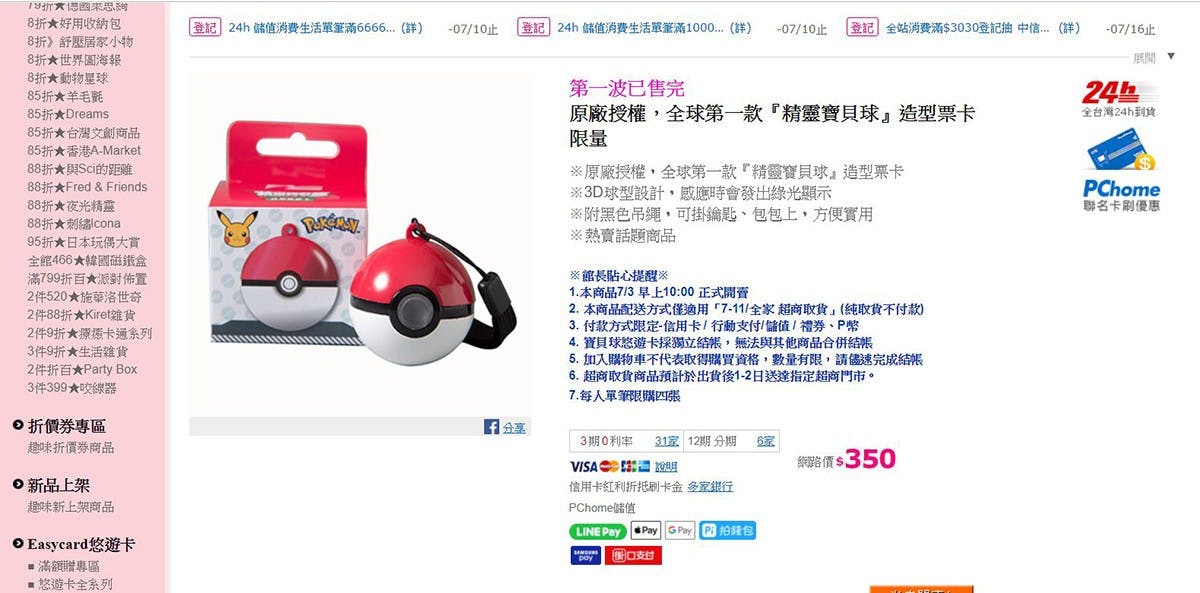Click the 多家銀行 credit card bonus link
The width and height of the screenshot is (1200, 593).
[710, 487]
